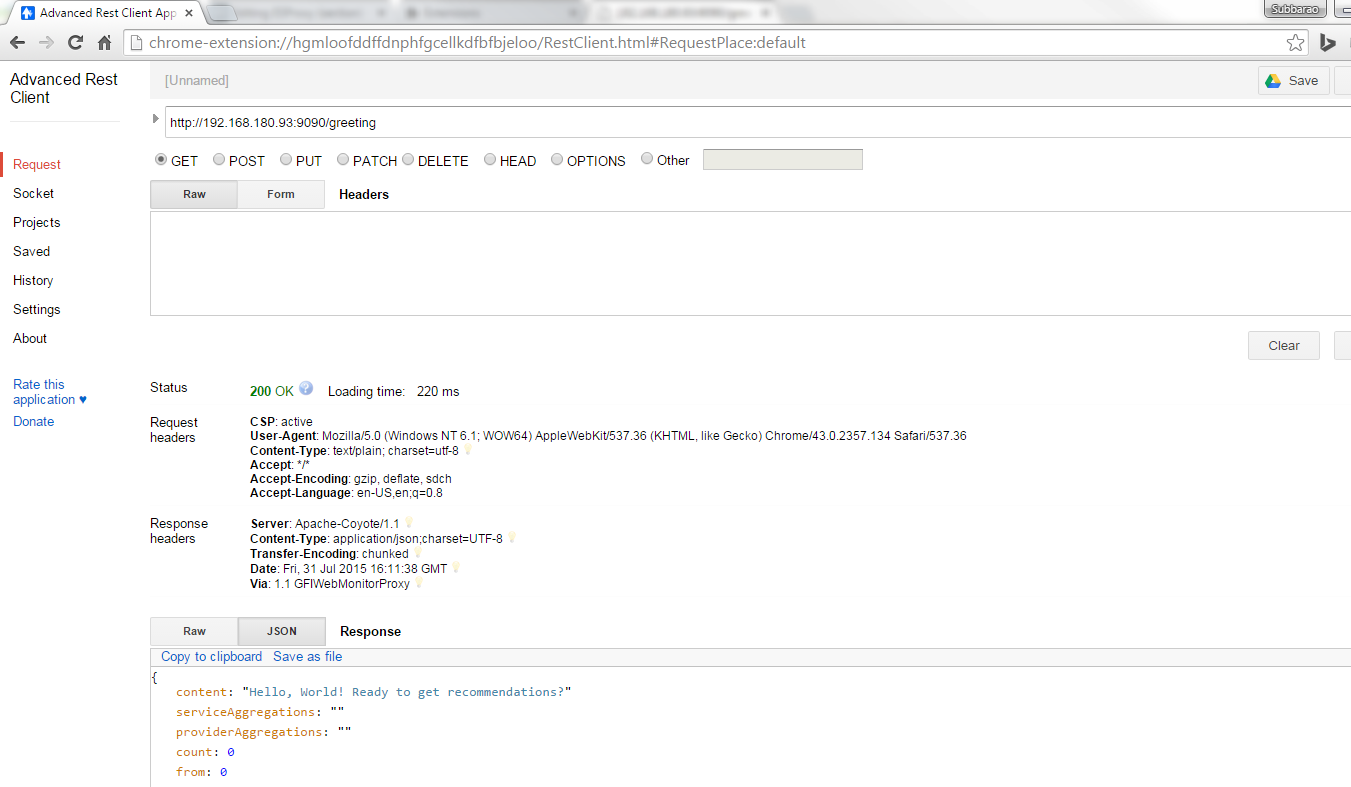Click the request URL input field

pos(757,122)
